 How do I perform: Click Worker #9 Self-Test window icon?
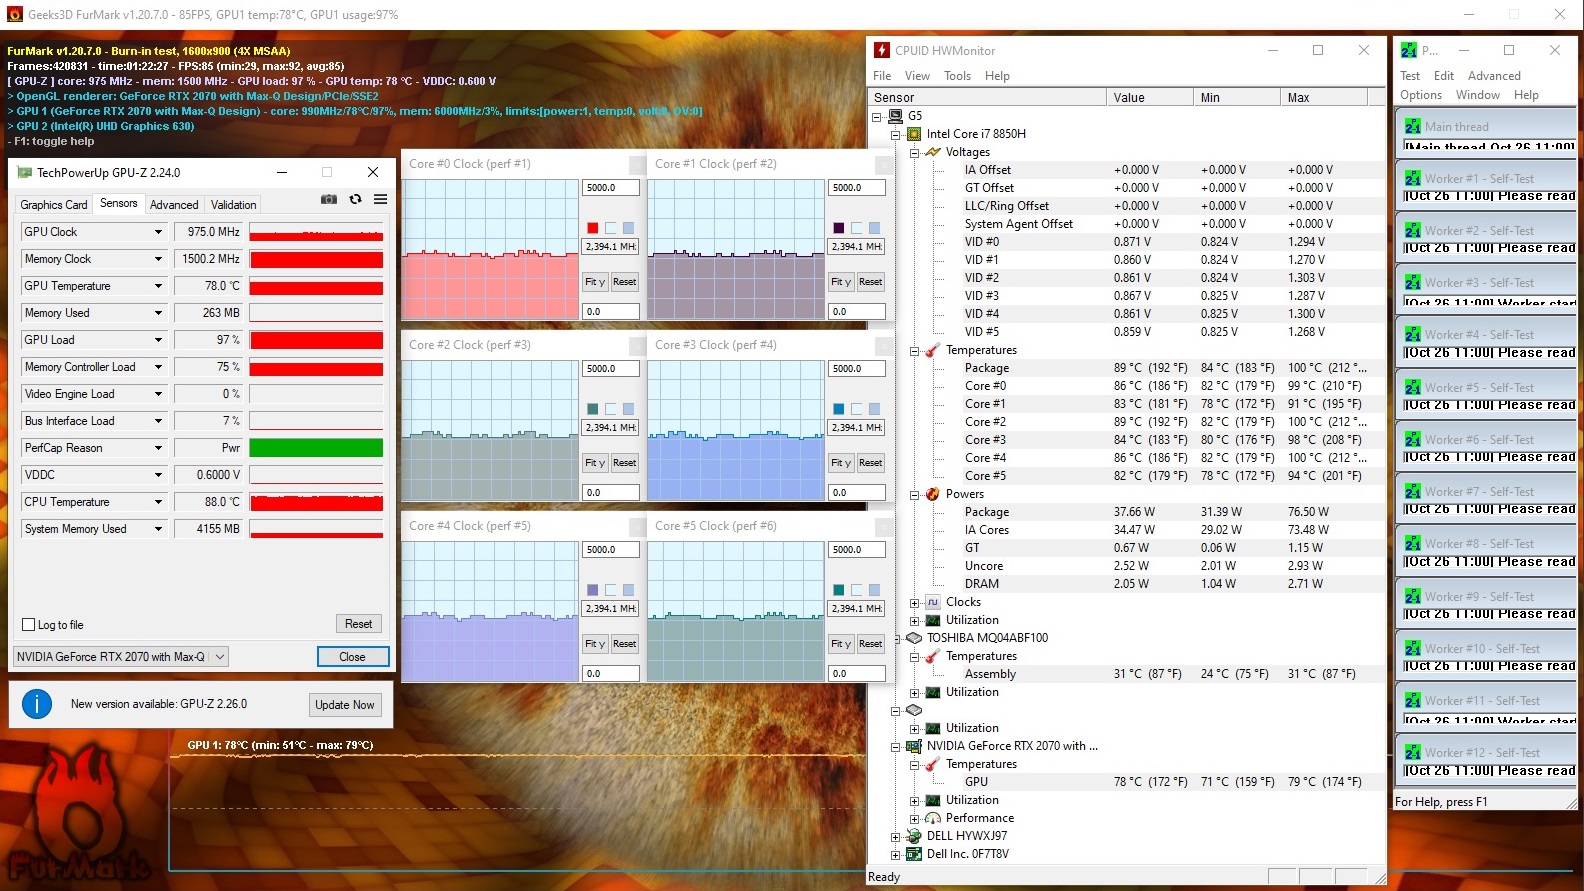[x=1412, y=597]
